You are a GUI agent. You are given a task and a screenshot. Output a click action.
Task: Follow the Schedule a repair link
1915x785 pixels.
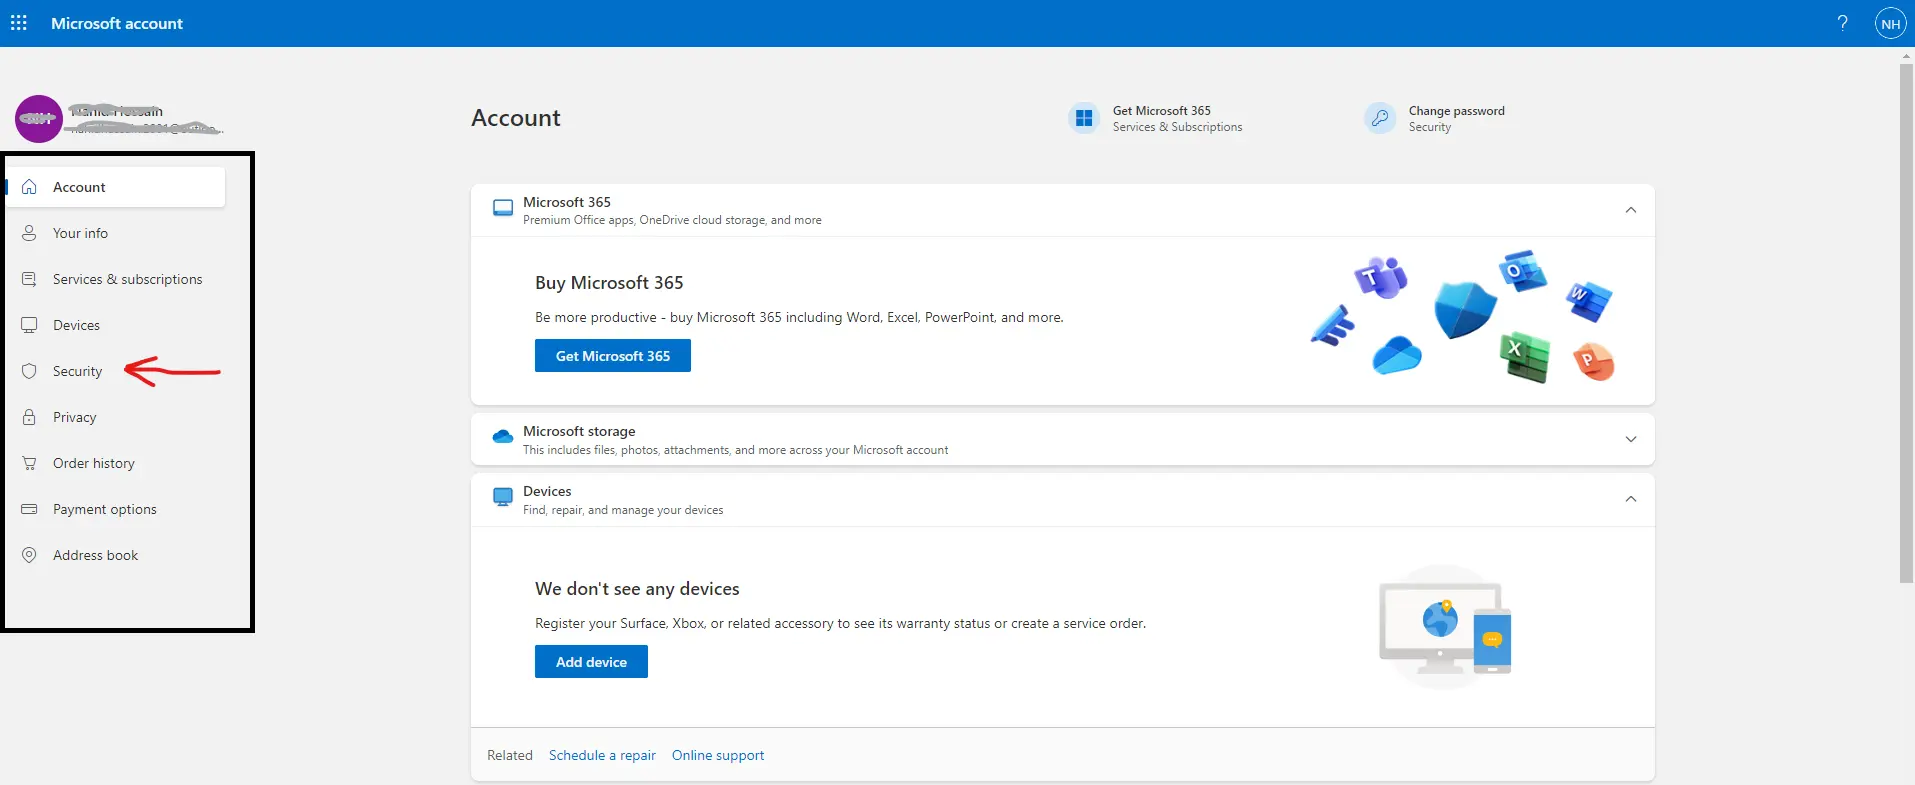[x=602, y=755]
